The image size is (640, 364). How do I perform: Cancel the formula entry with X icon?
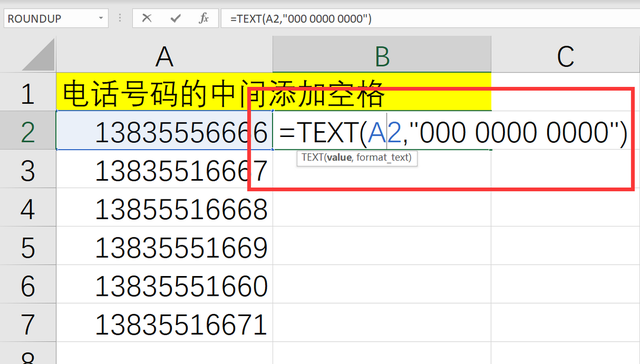[147, 18]
